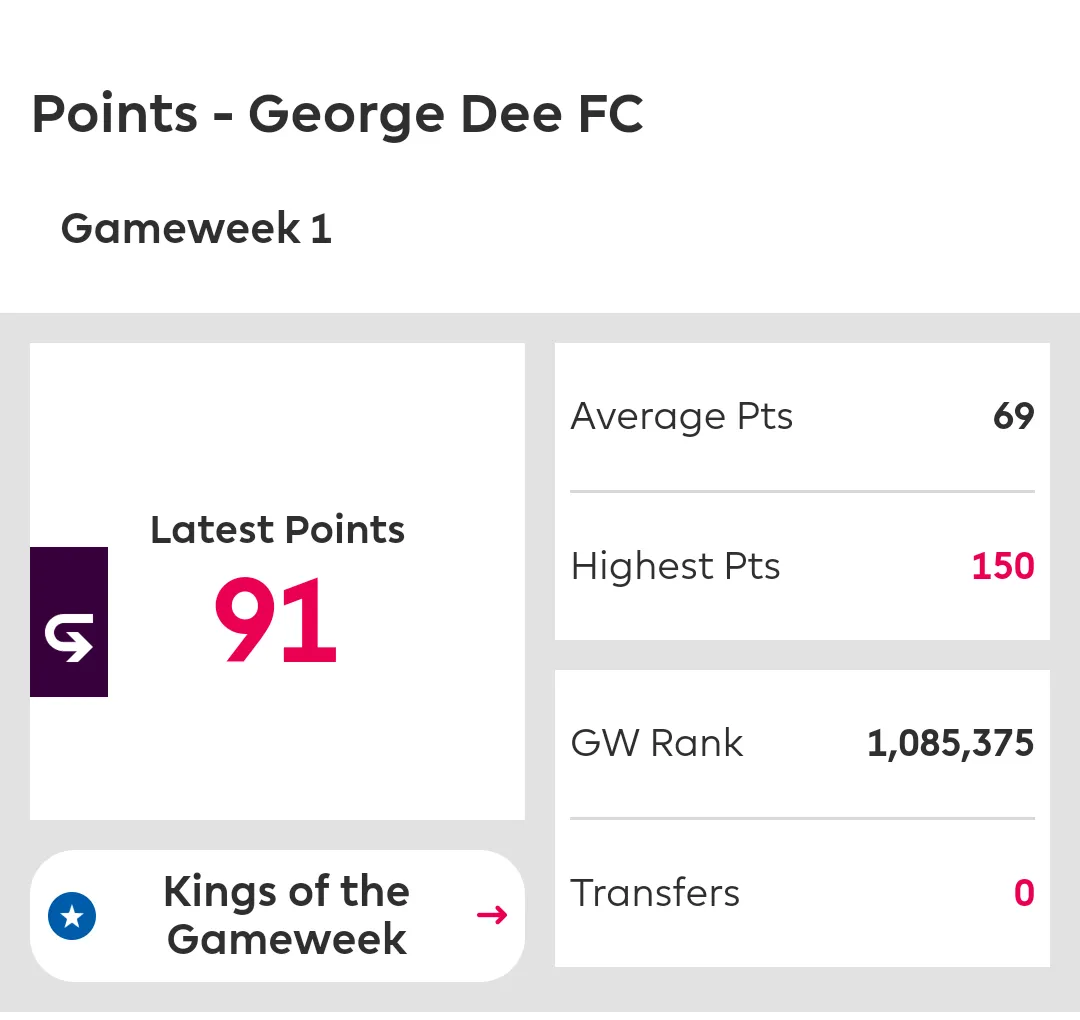Click the Points - George Dee FC title
The height and width of the screenshot is (1020, 1080).
[337, 113]
